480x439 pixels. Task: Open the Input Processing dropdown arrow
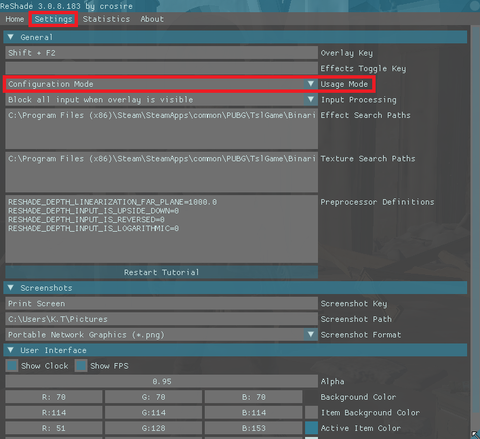311,99
